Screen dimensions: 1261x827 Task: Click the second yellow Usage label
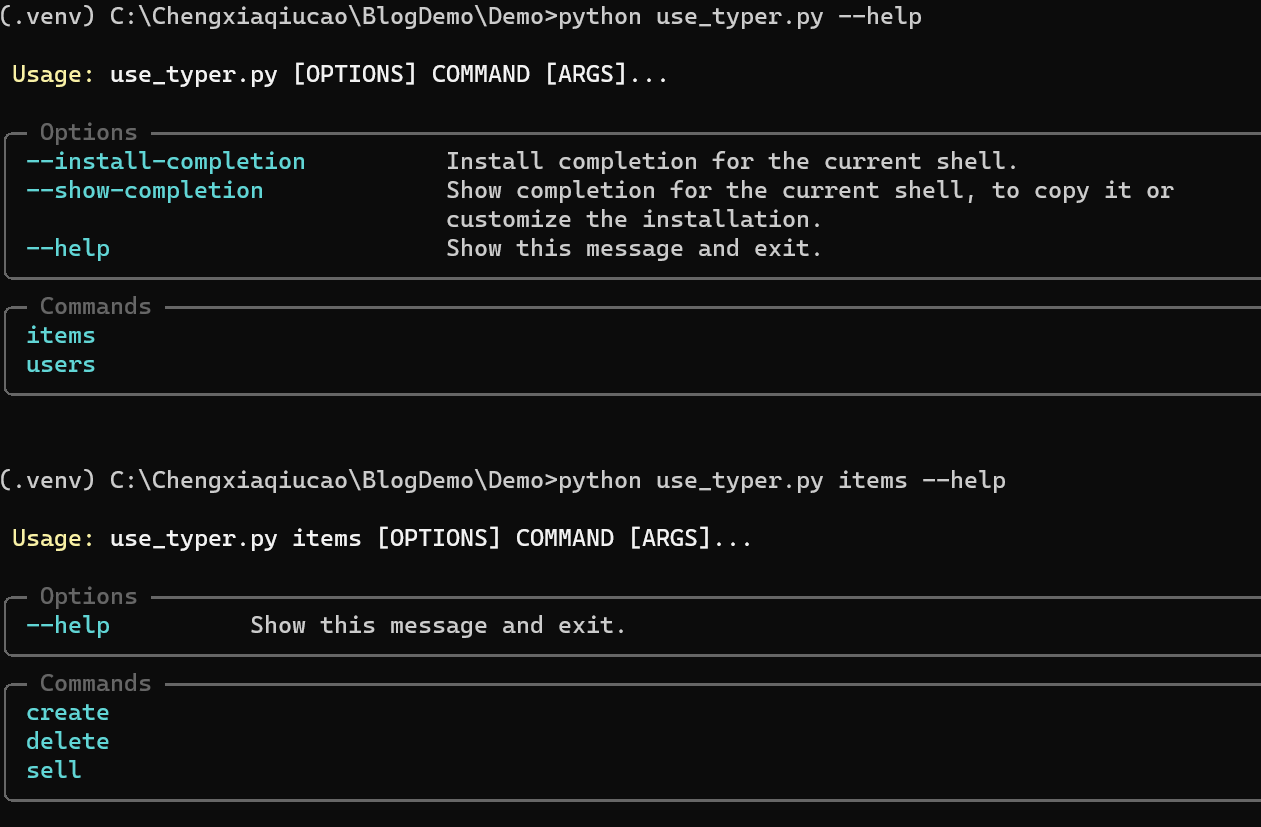coord(54,538)
